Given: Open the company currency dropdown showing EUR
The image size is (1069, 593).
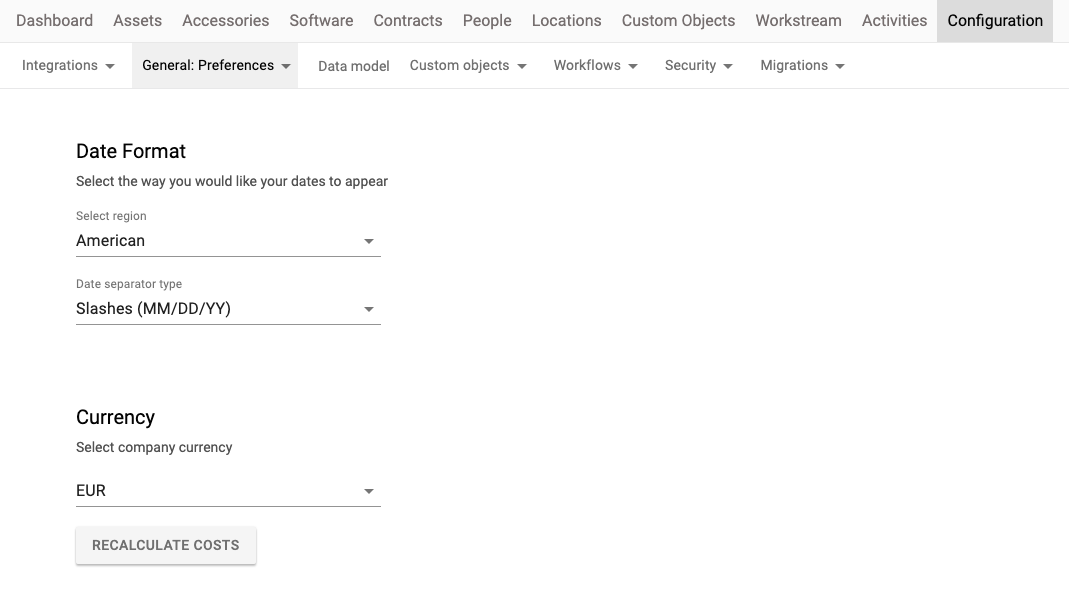Looking at the screenshot, I should pyautogui.click(x=228, y=491).
